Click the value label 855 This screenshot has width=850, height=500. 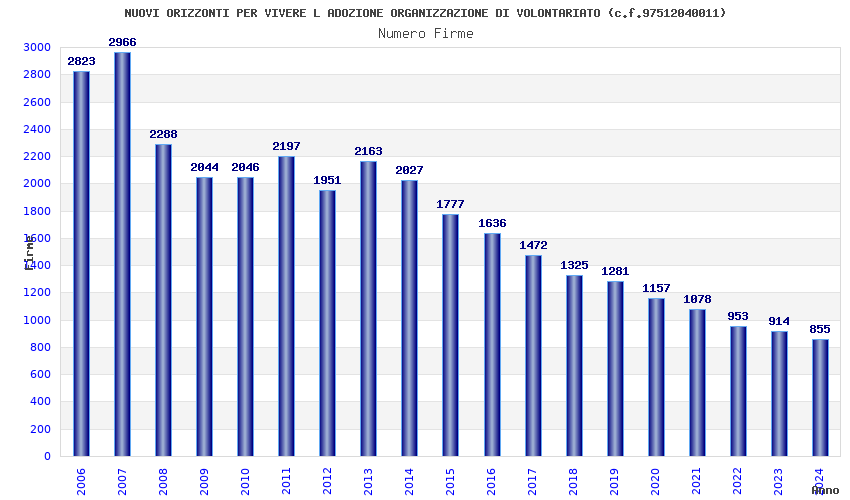click(820, 330)
